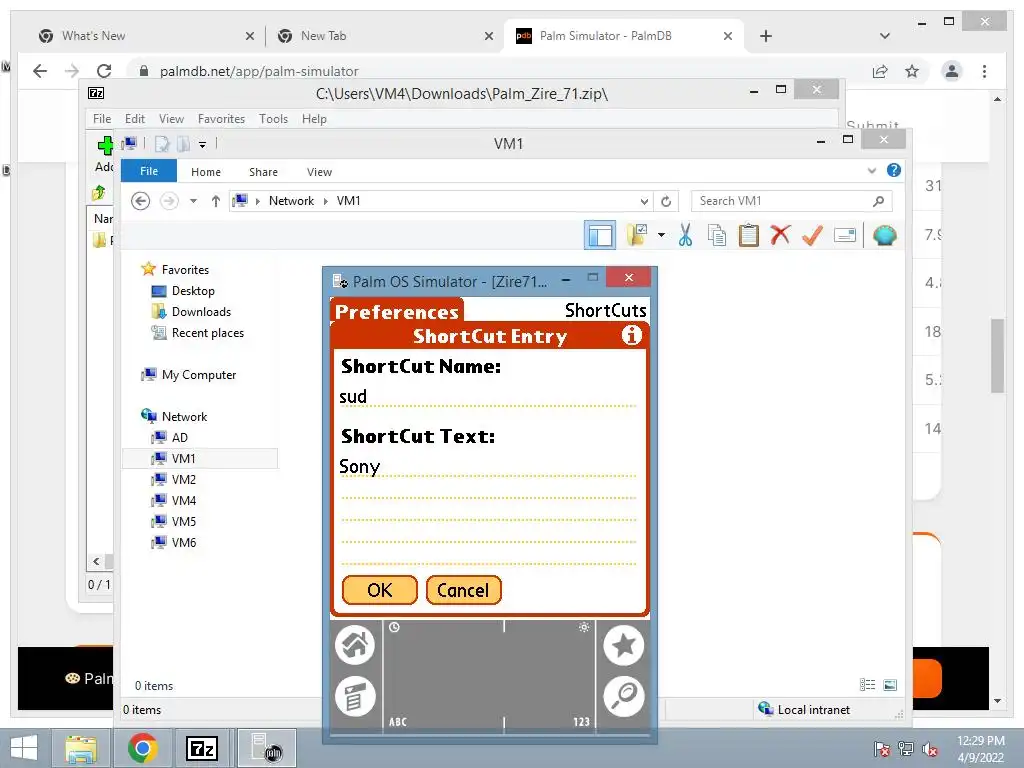1024x768 pixels.
Task: Toggle the preview pane layout icon
Action: click(600, 235)
